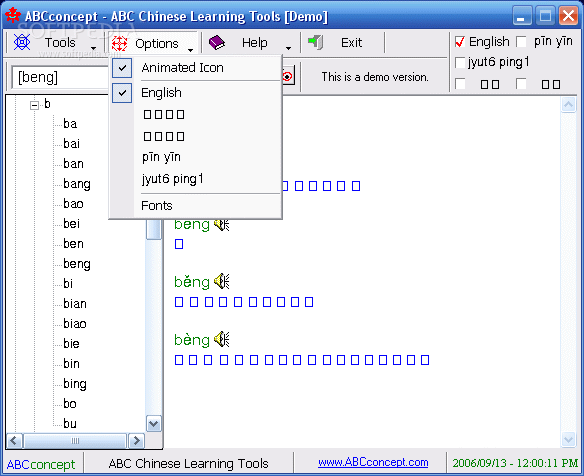
Task: Toggle the English checkbox in top-right panel
Action: click(460, 42)
